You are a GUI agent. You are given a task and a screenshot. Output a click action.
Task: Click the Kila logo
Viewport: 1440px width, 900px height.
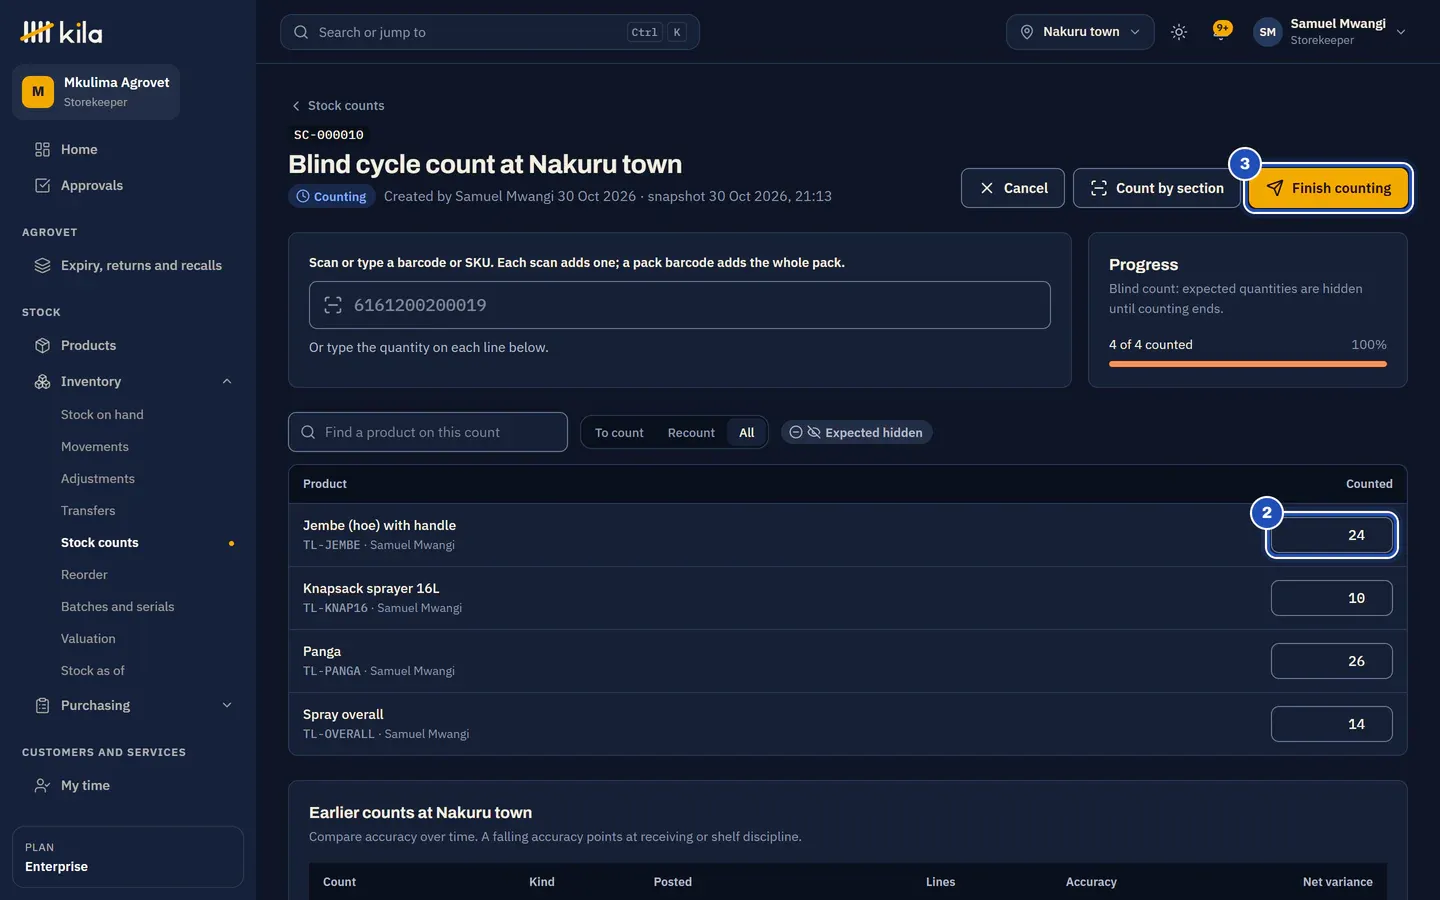[61, 33]
